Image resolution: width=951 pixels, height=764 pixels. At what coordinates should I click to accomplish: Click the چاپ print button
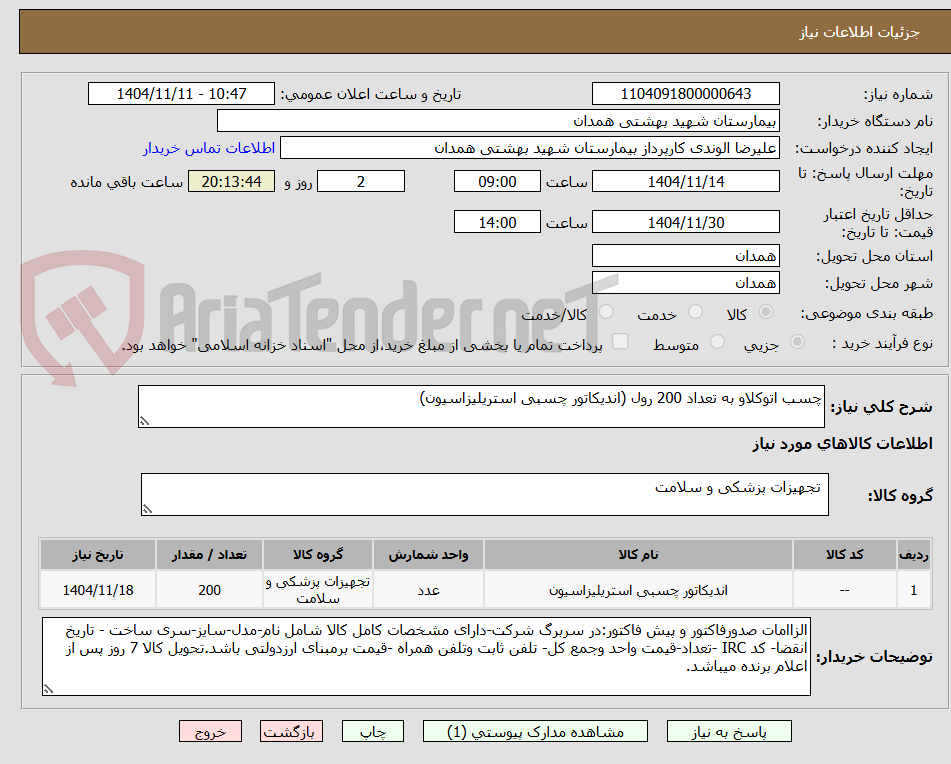373,731
